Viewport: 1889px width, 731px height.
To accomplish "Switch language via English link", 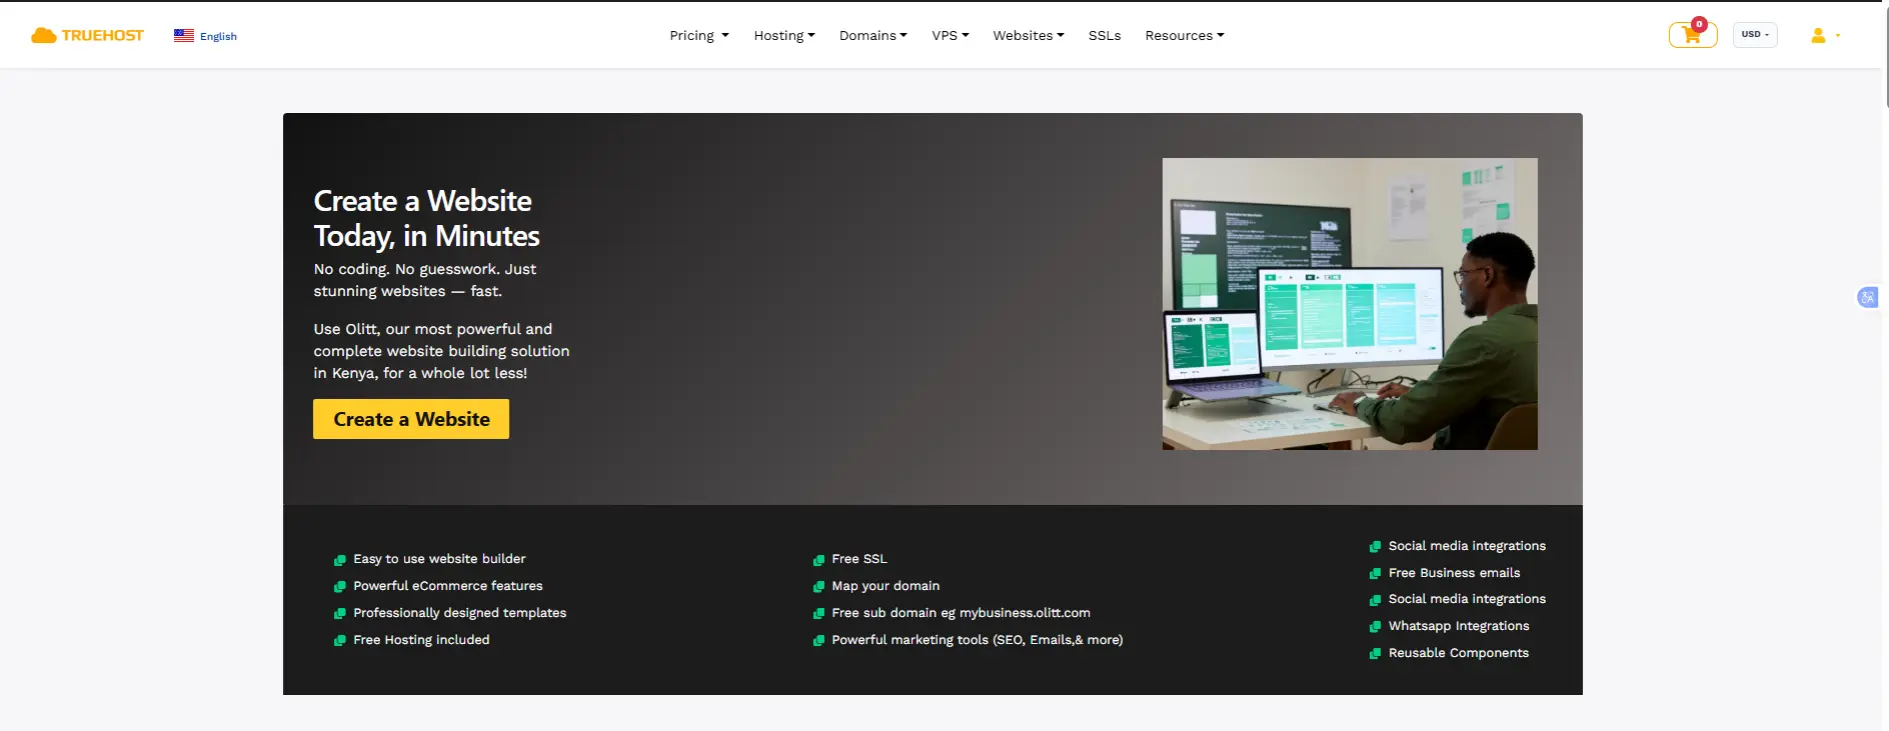I will click(218, 36).
